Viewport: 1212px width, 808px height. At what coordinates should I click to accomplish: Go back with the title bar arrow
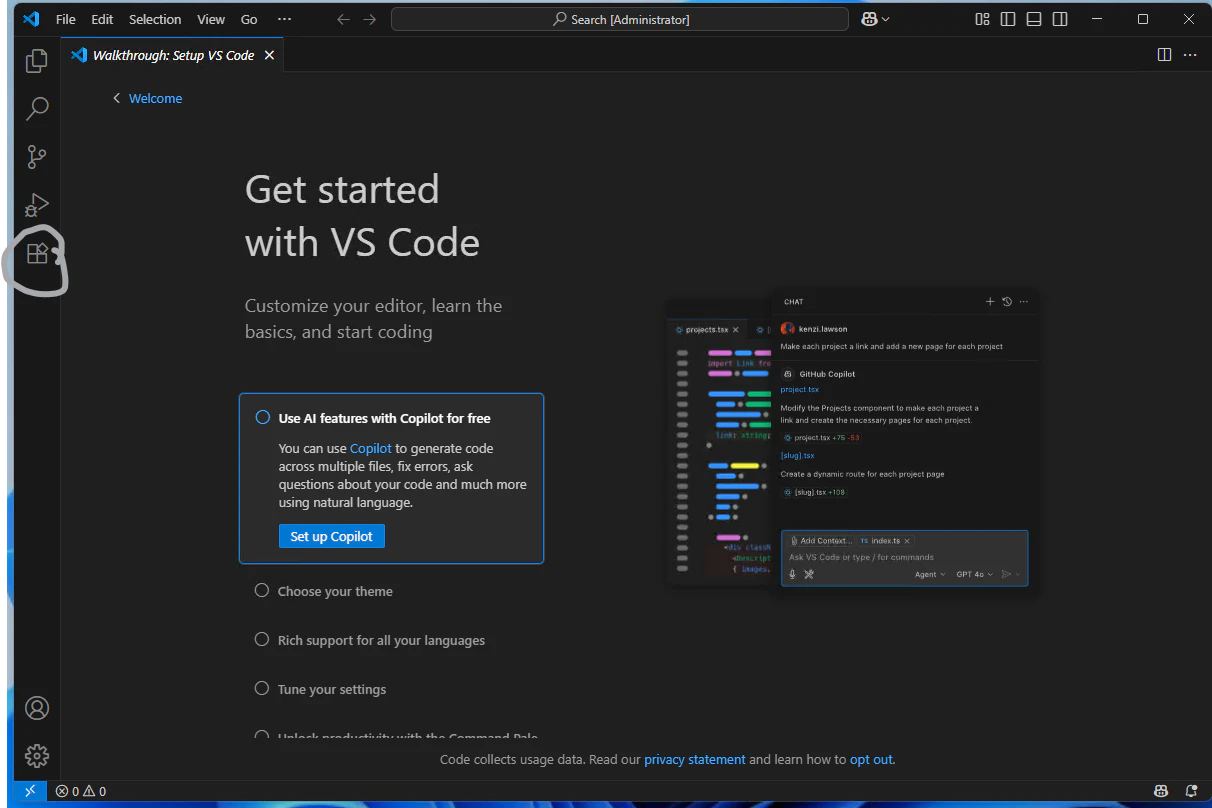click(343, 19)
